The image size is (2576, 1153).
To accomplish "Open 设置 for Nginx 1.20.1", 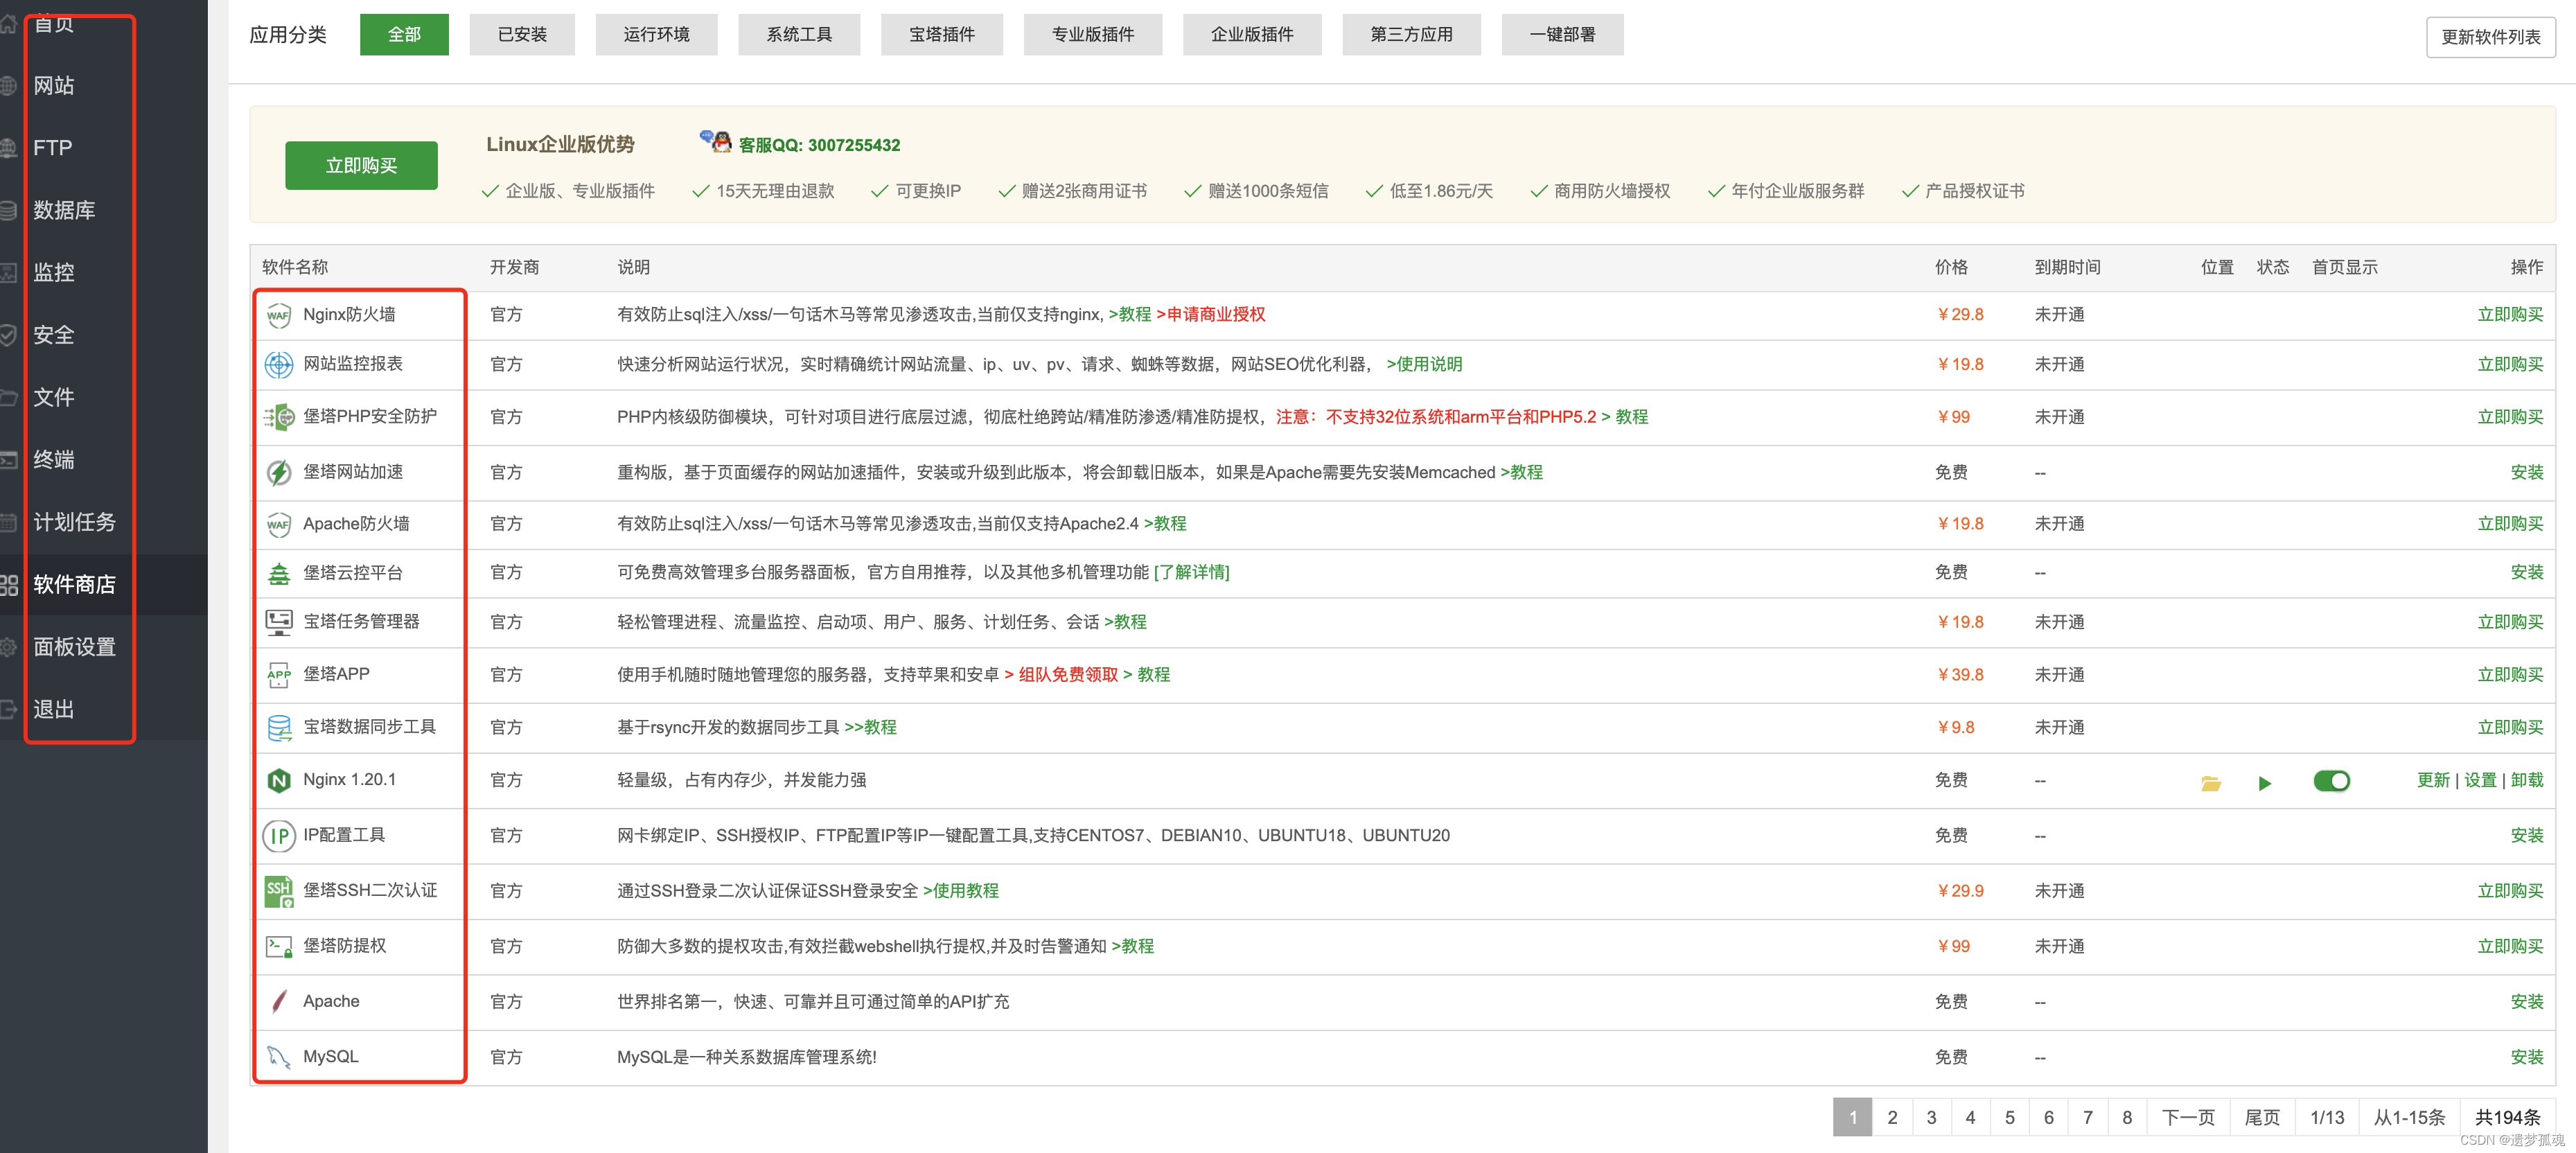I will click(2480, 780).
